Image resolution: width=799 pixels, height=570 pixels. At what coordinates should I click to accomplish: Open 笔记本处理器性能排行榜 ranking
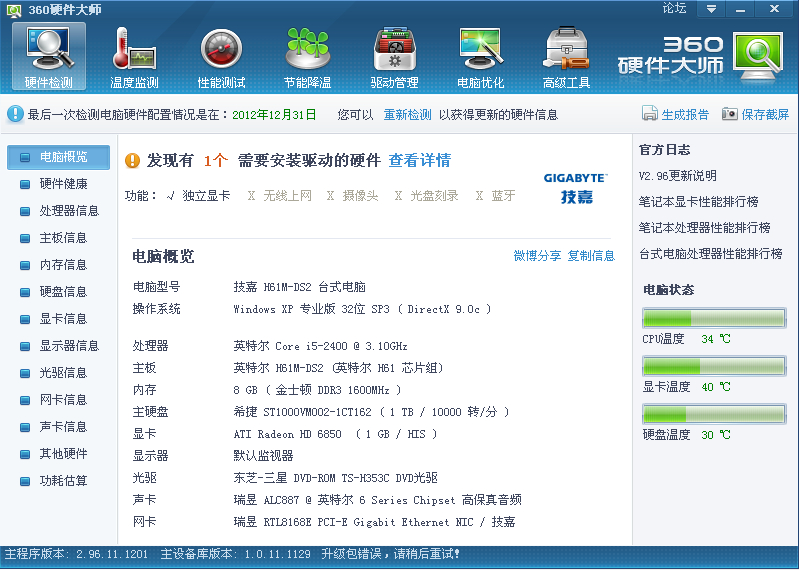tap(704, 228)
